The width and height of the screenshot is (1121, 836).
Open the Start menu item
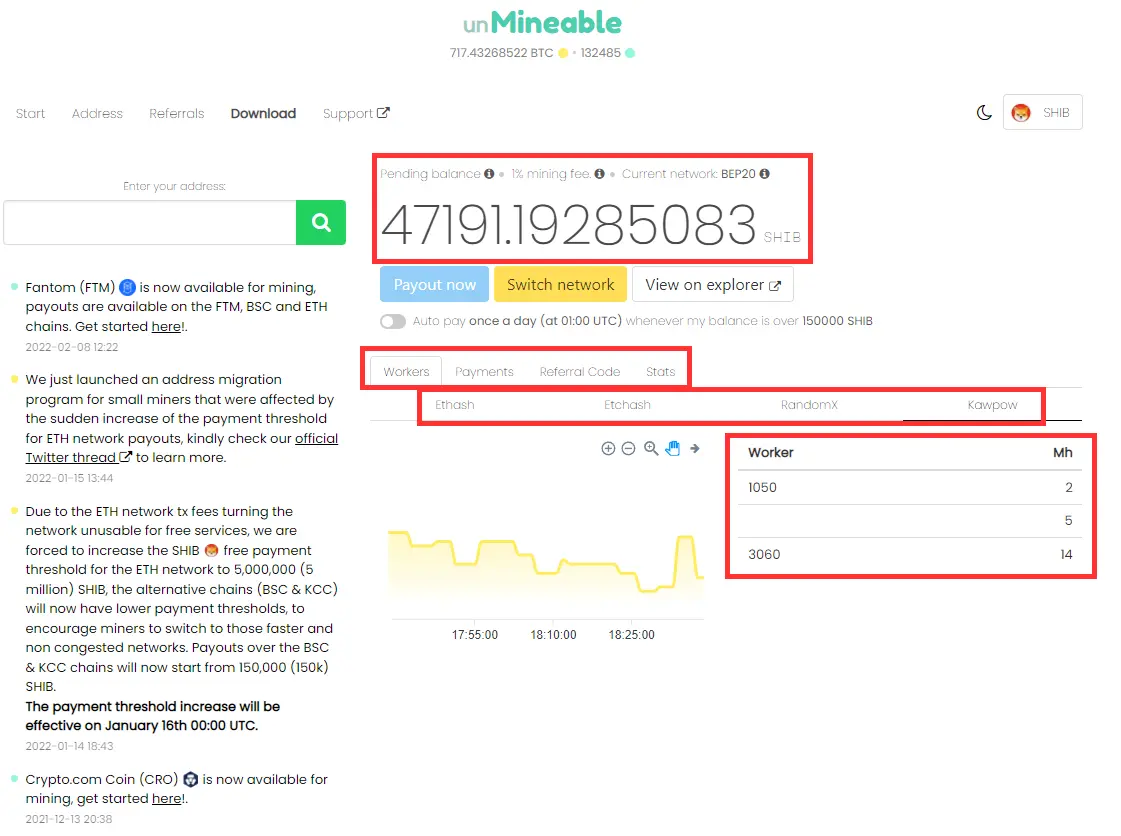coord(30,114)
